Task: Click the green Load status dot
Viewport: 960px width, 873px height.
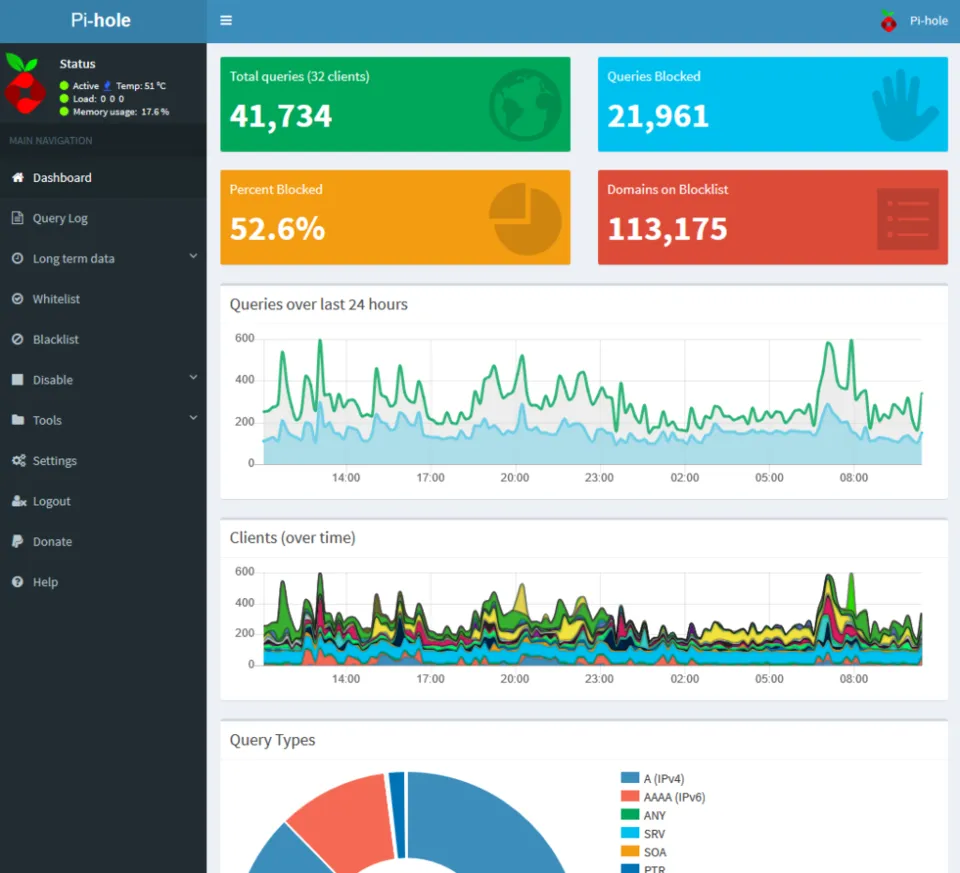Action: coord(64,99)
